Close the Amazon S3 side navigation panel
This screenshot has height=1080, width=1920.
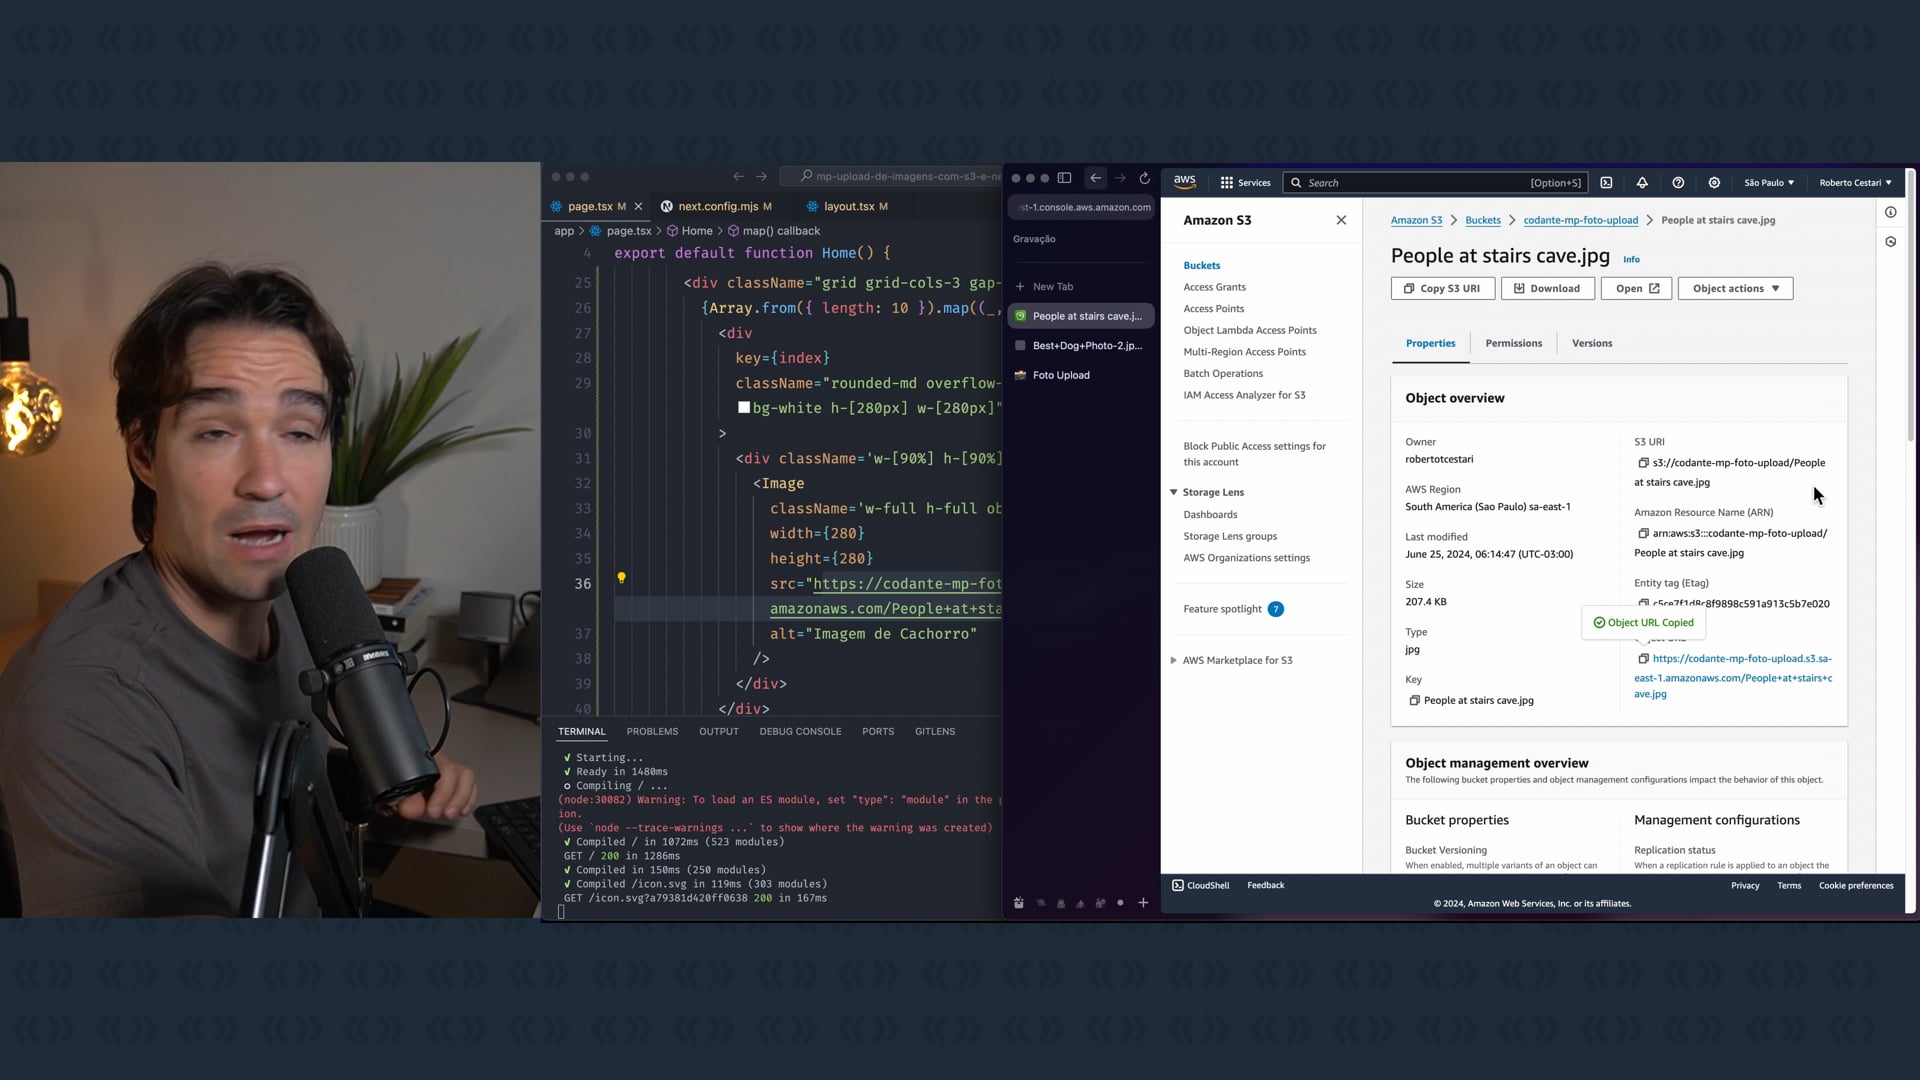click(1341, 220)
